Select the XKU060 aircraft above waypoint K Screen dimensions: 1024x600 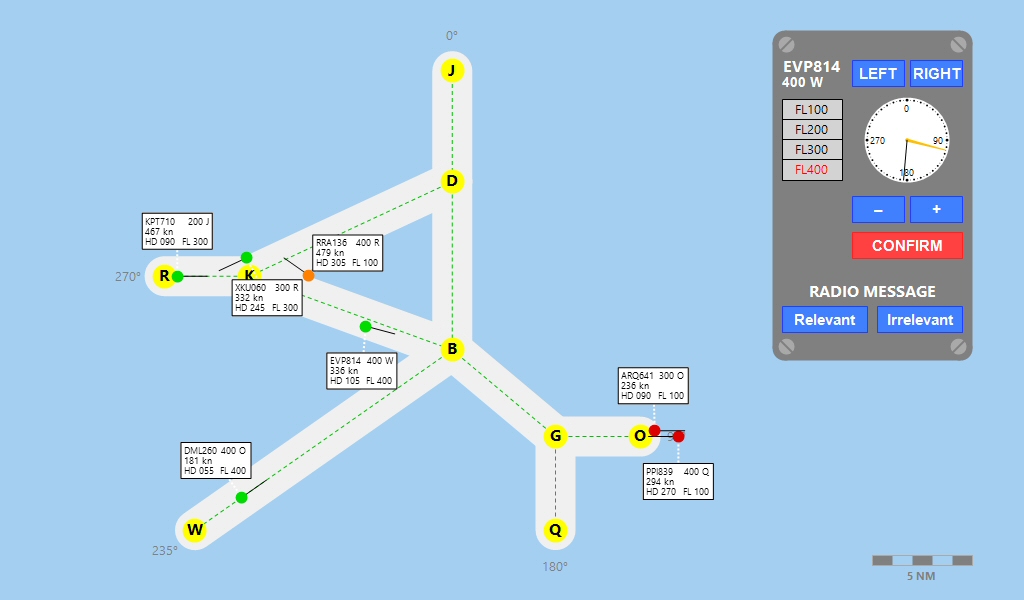247,258
